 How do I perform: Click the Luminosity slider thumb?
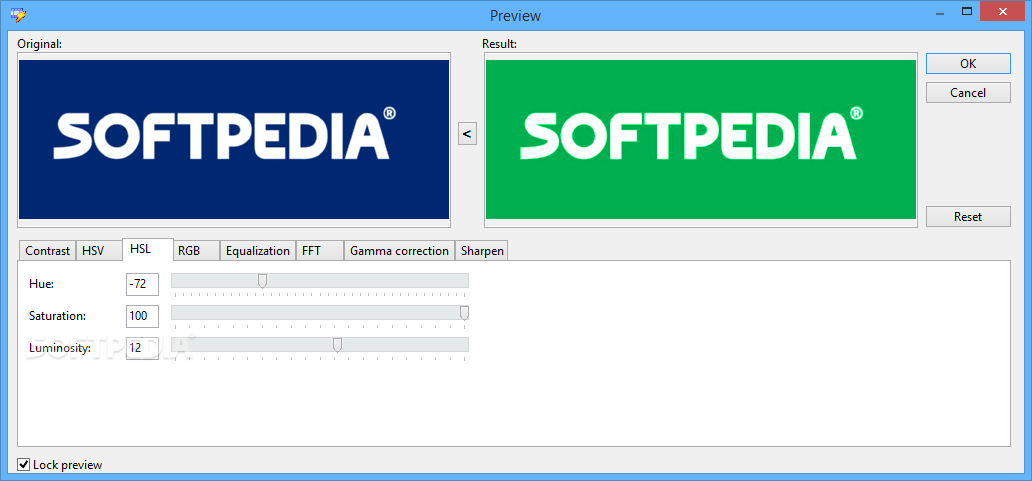[337, 345]
